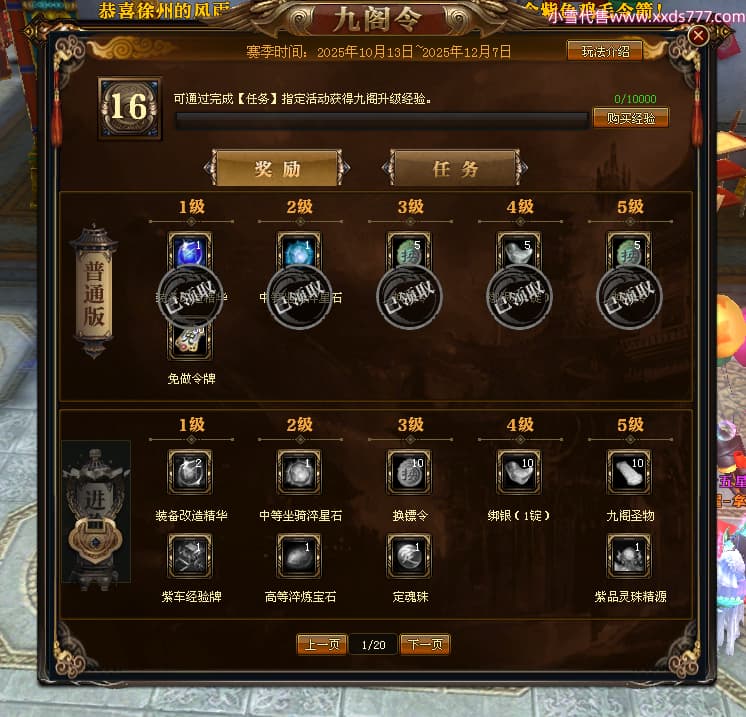Click the 进 advanced tier emblem
Screen dimensions: 746x717
pos(97,511)
